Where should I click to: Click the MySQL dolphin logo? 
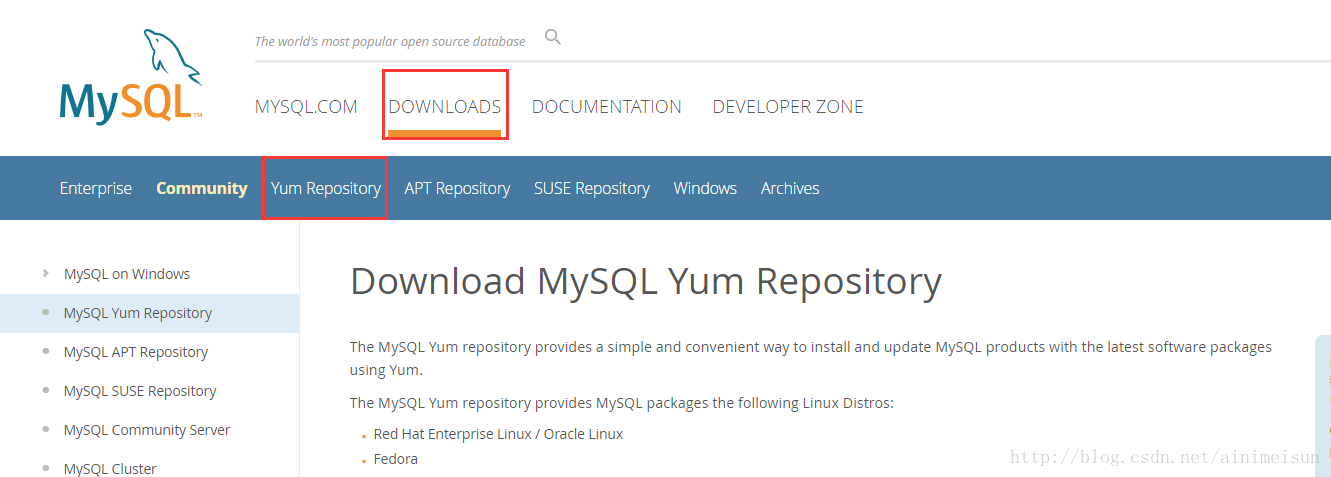point(131,77)
